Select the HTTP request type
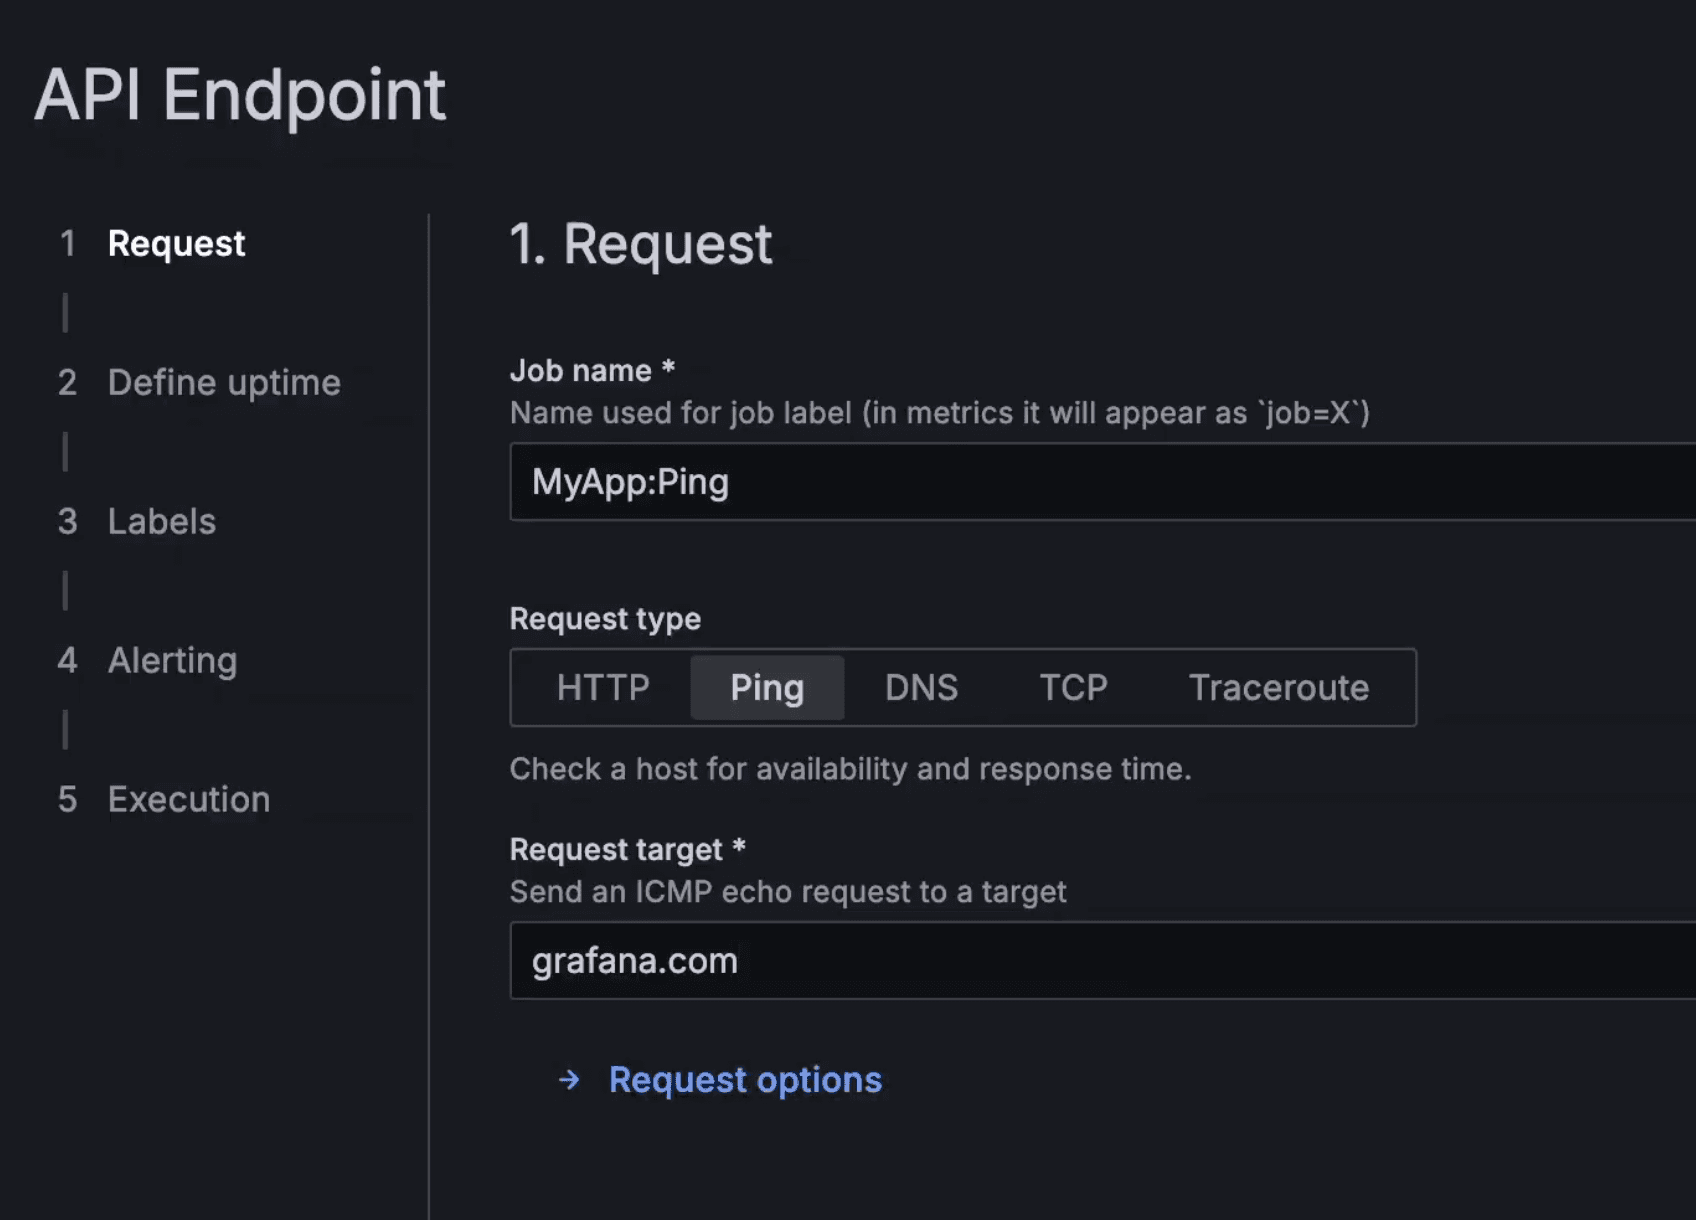This screenshot has height=1220, width=1696. click(x=603, y=687)
